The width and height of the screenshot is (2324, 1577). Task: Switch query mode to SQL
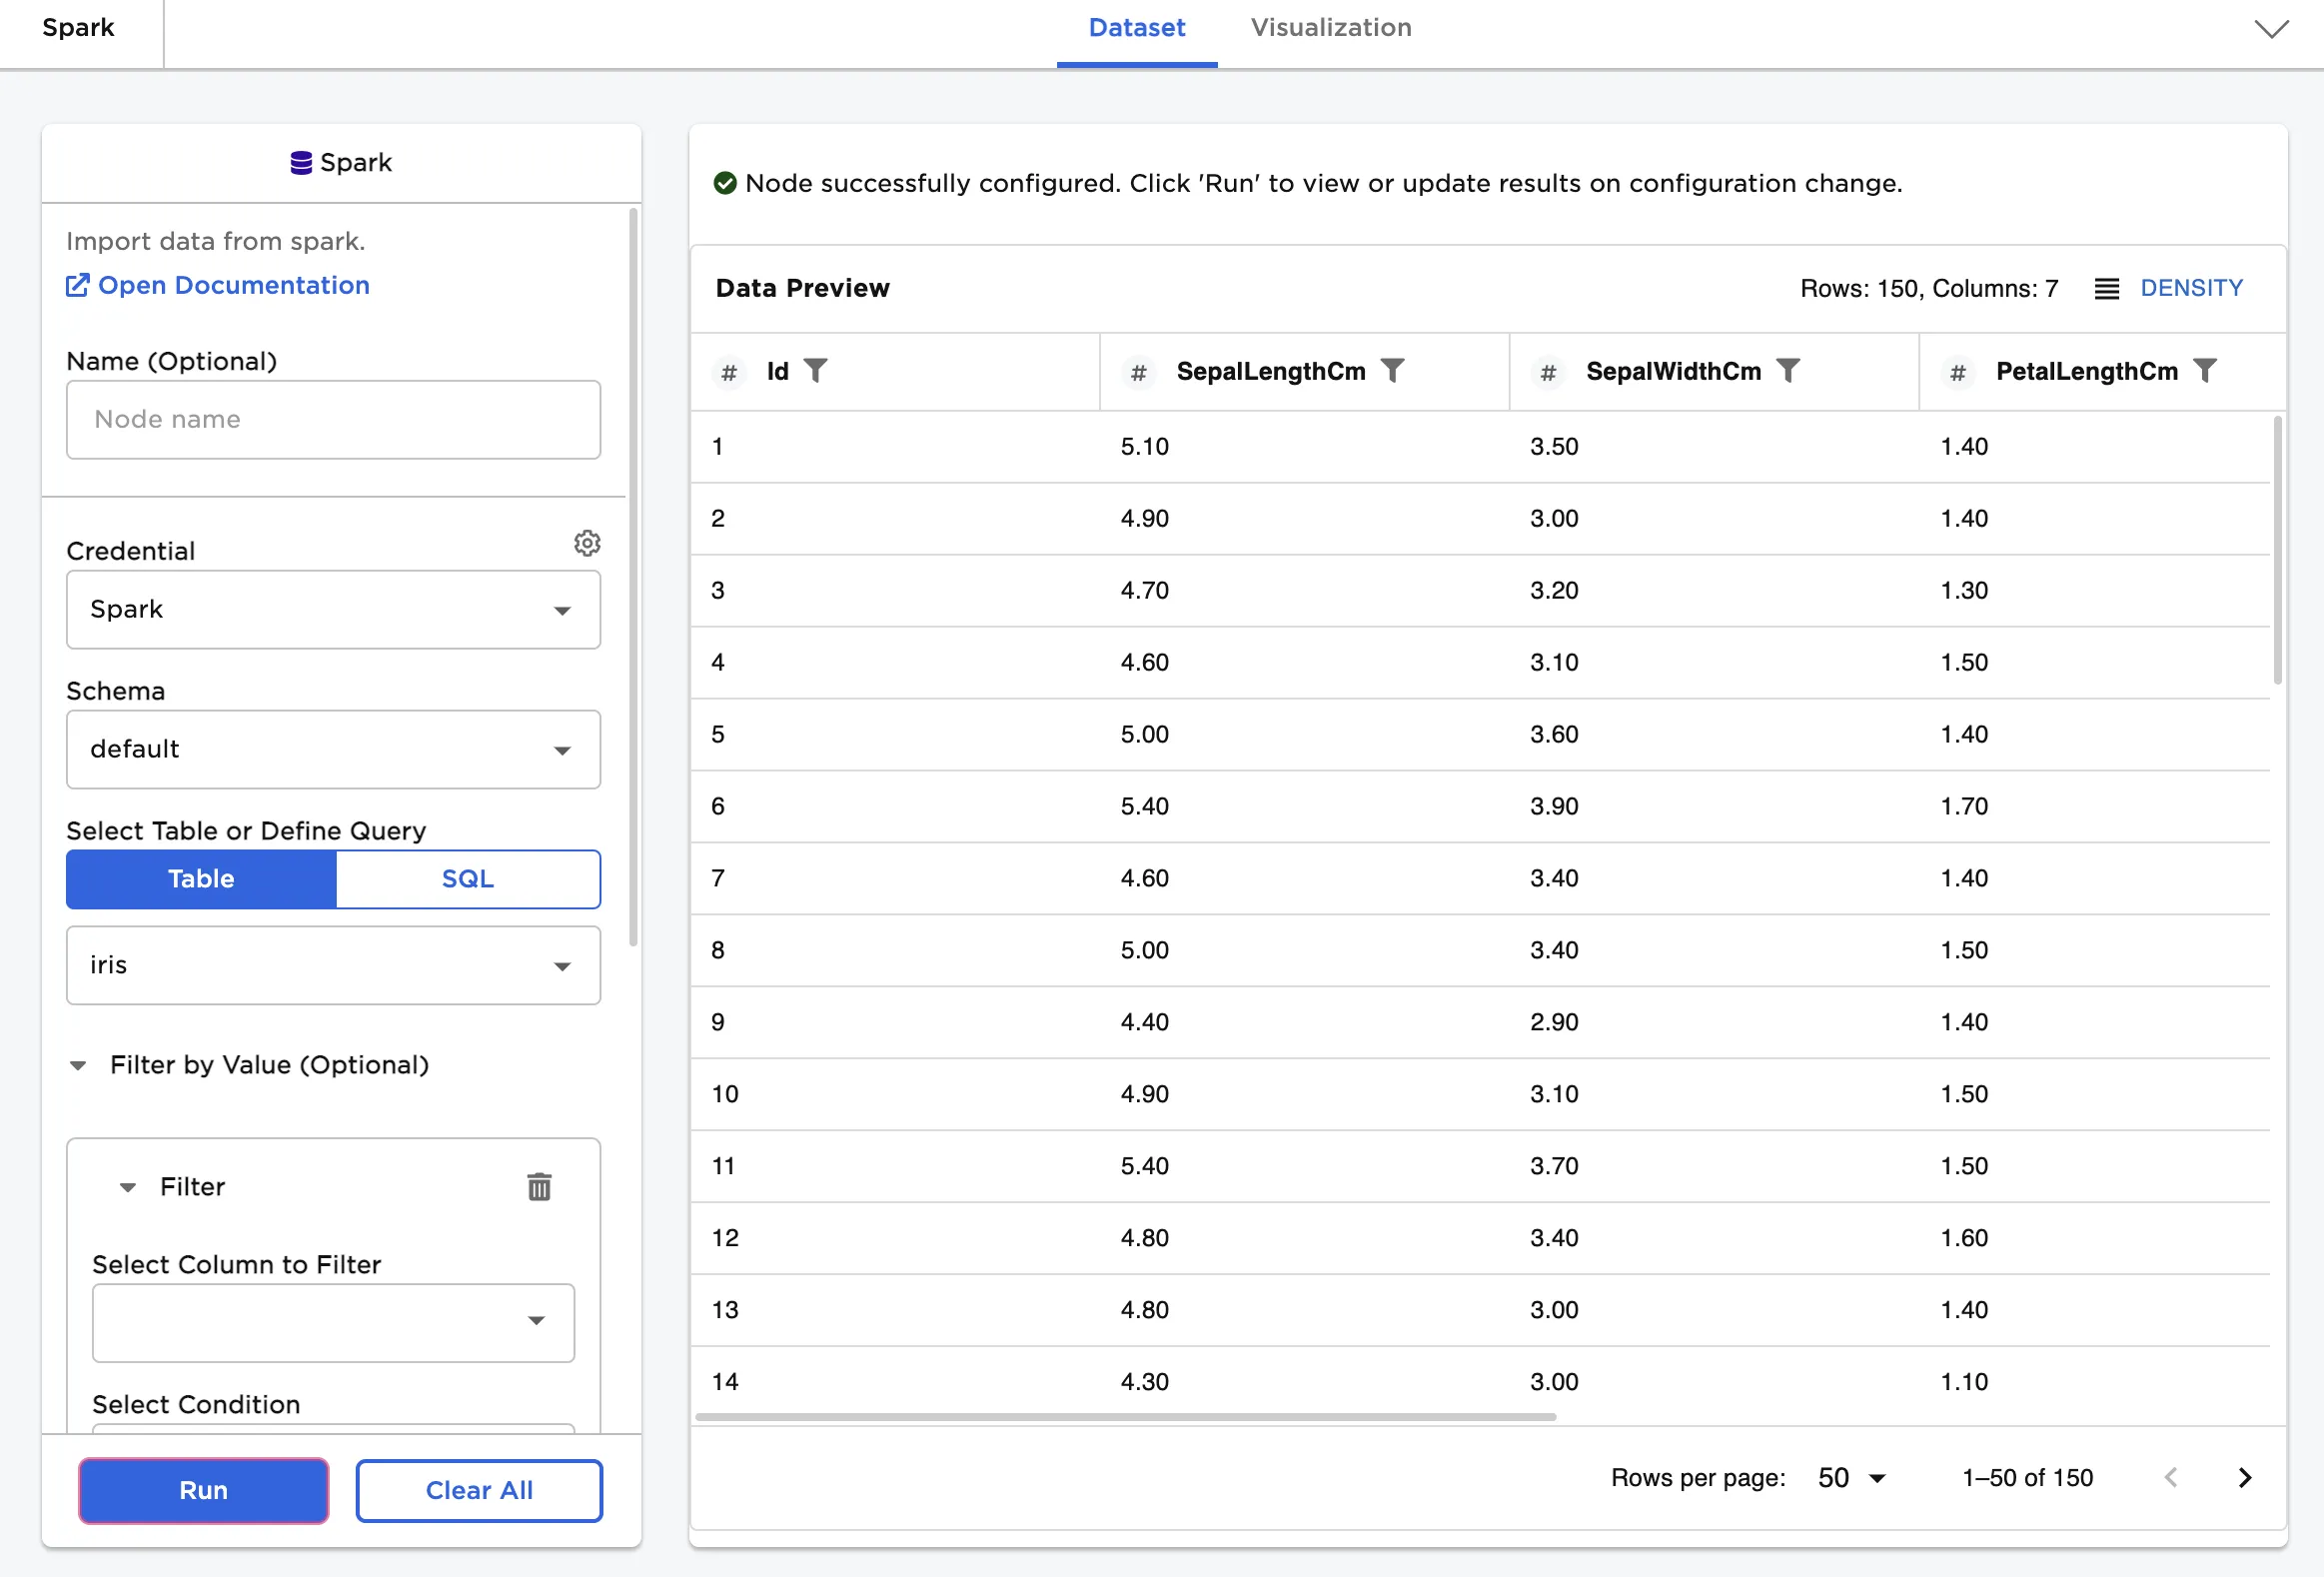tap(467, 879)
